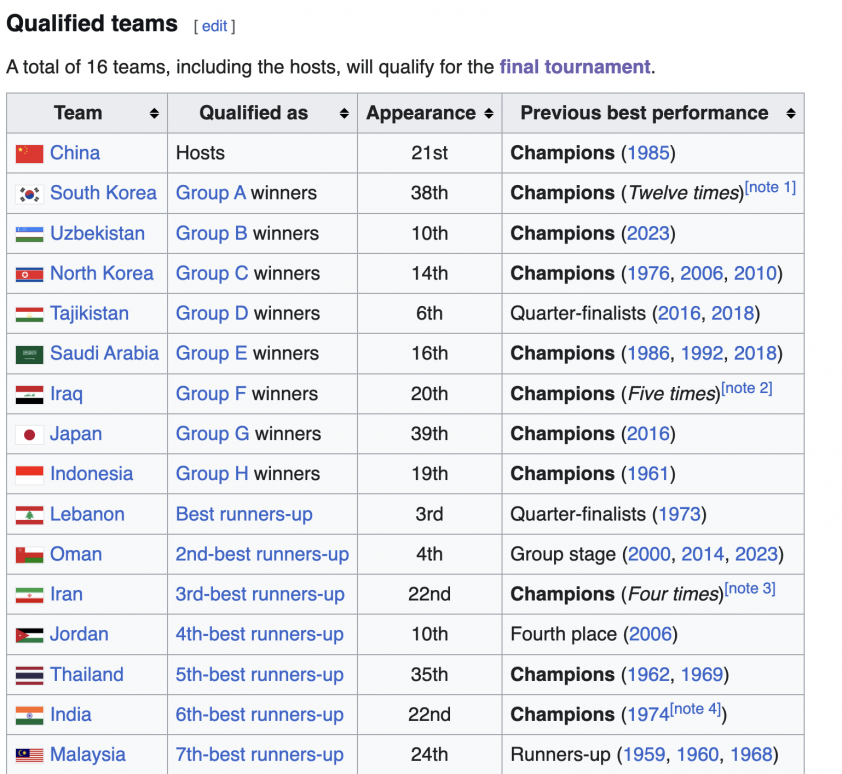Image resolution: width=842 pixels, height=774 pixels.
Task: Click the Lebanon flag icon
Action: tap(30, 515)
